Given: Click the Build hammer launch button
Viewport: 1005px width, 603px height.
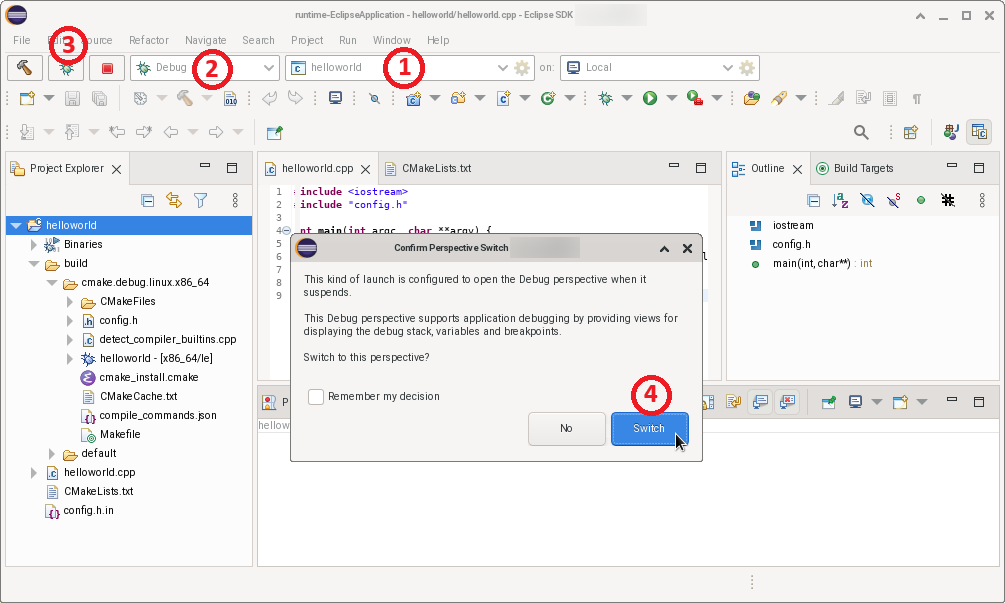Looking at the screenshot, I should tap(24, 67).
